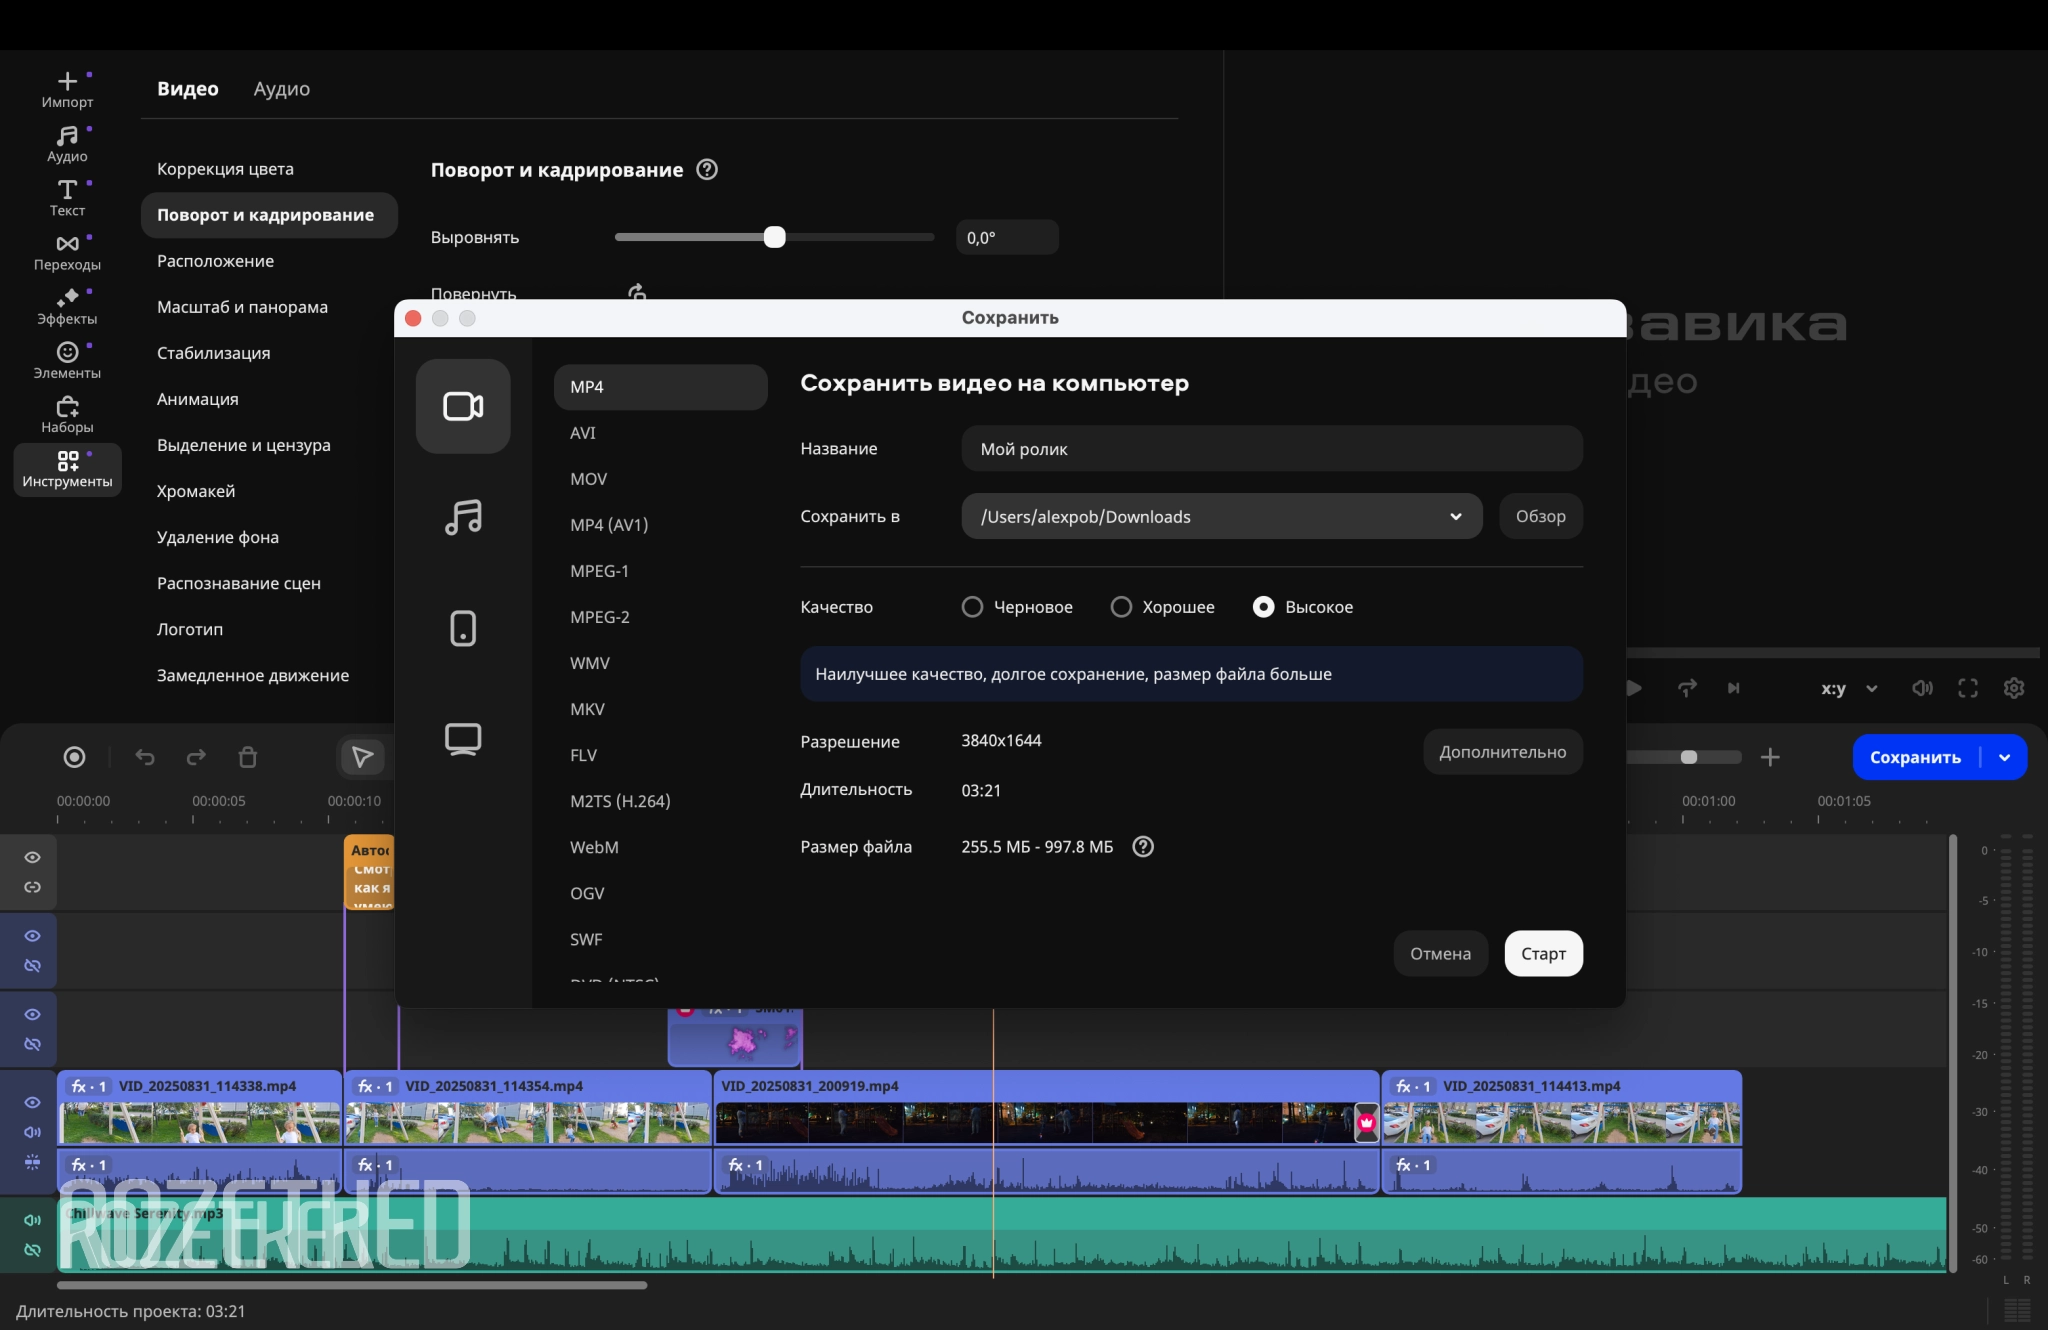The width and height of the screenshot is (2048, 1330).
Task: Select Черновое quality radio button
Action: click(x=972, y=607)
